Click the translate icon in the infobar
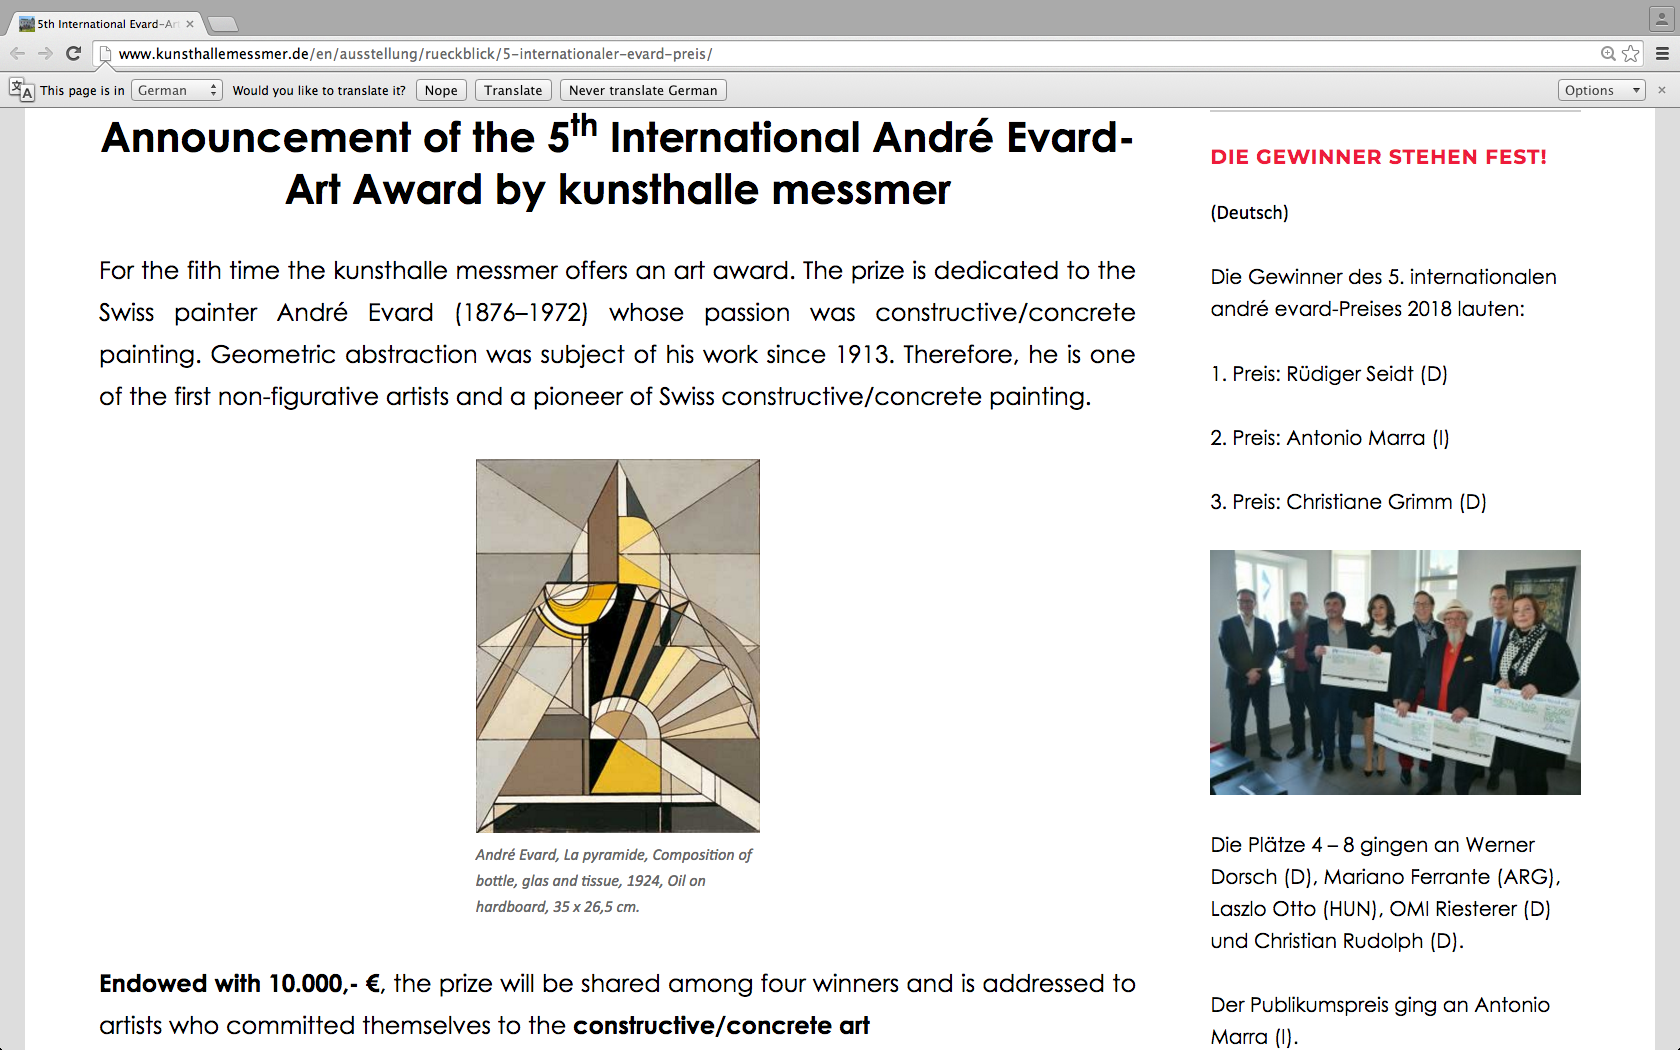Screen dimensions: 1680x1050 [x=21, y=90]
